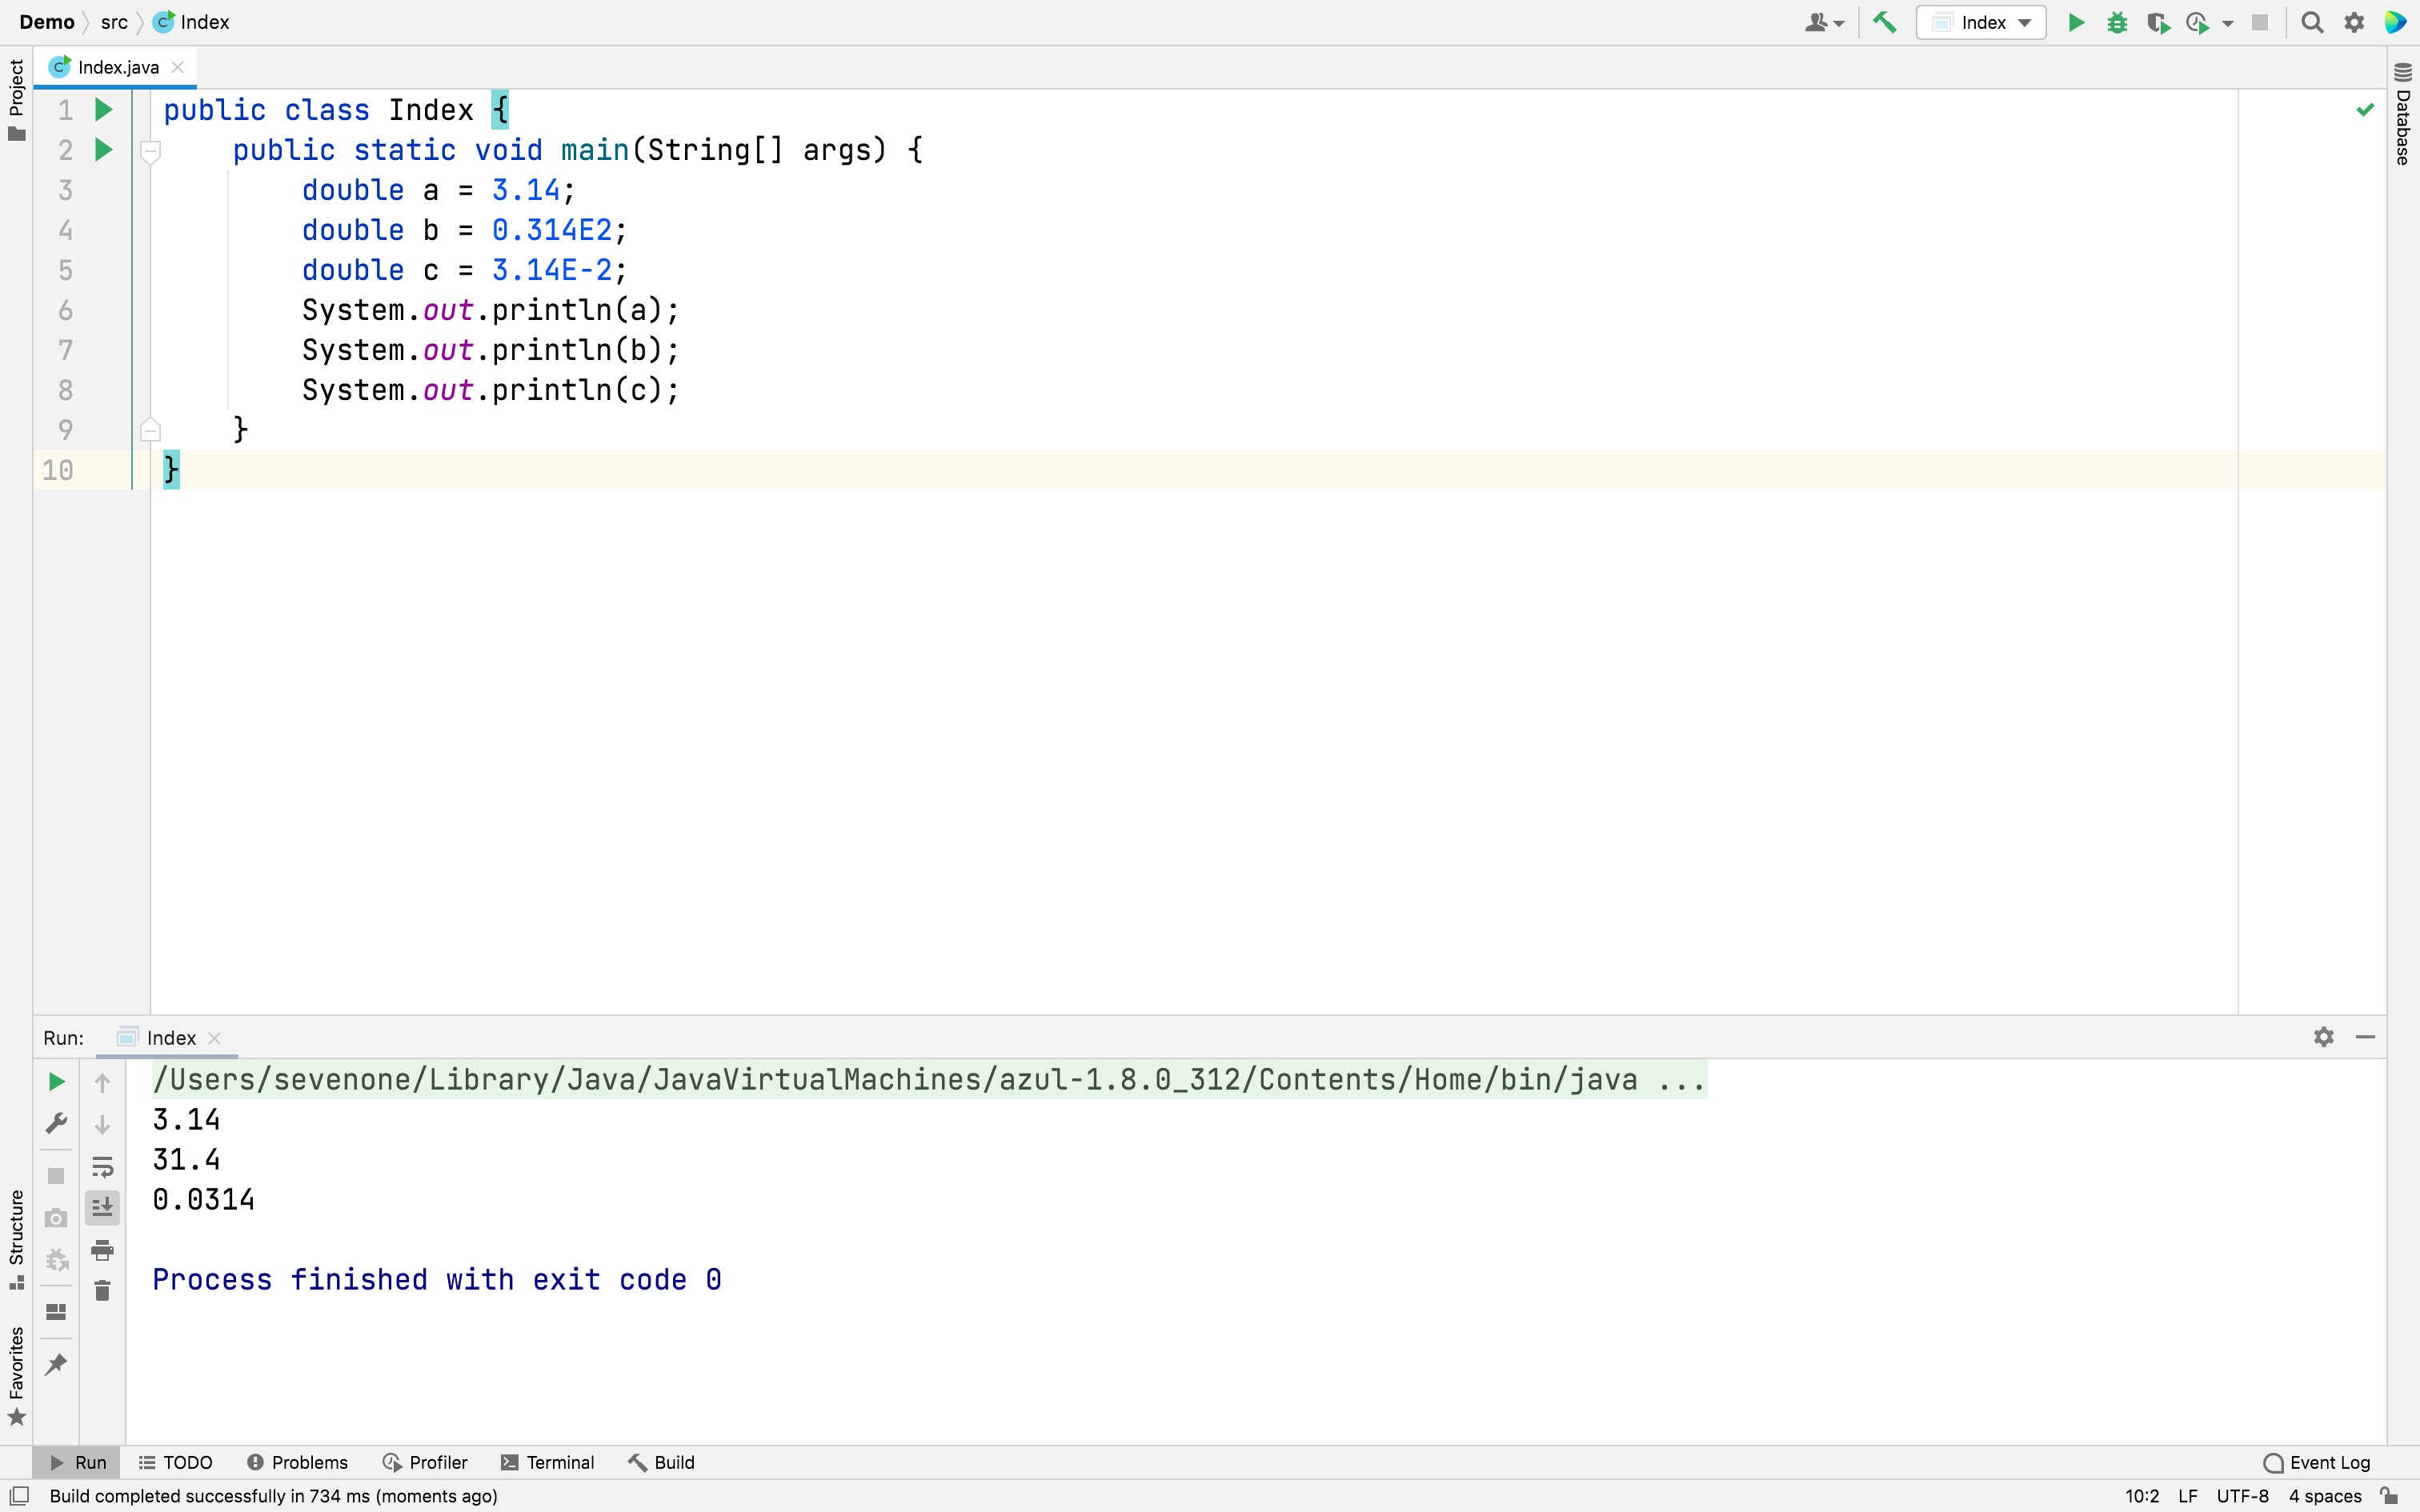Clear console output with trash icon
This screenshot has height=1512, width=2420.
tap(102, 1291)
